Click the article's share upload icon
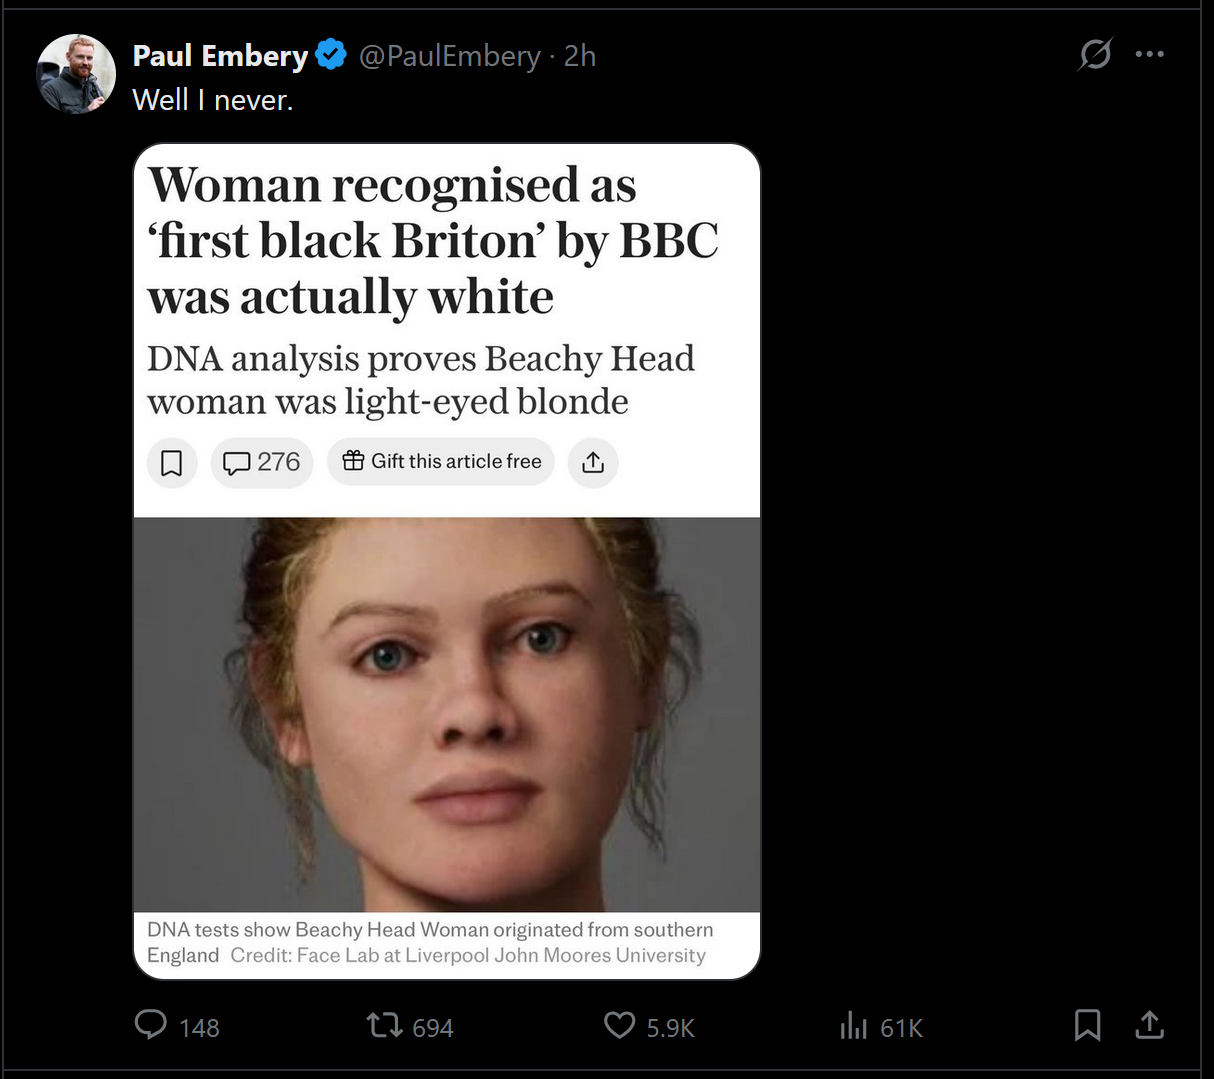The height and width of the screenshot is (1079, 1214). 593,462
